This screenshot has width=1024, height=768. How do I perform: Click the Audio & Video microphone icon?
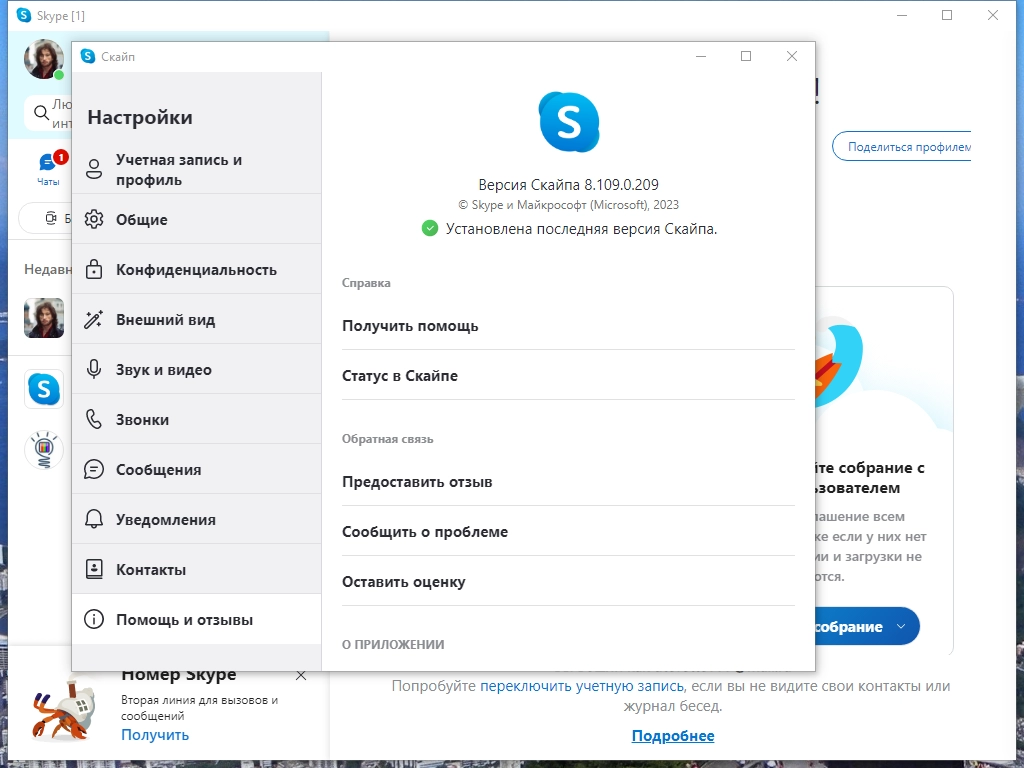[x=94, y=369]
